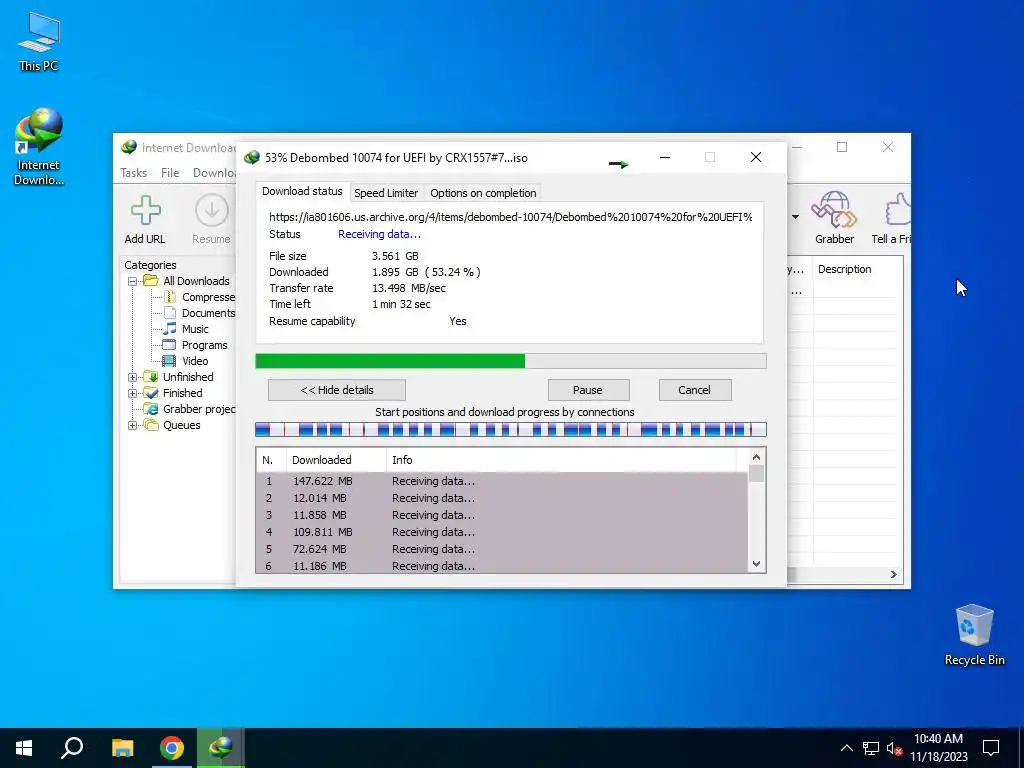
Task: Open Internet Download Manager desktop shortcut
Action: tap(39, 147)
